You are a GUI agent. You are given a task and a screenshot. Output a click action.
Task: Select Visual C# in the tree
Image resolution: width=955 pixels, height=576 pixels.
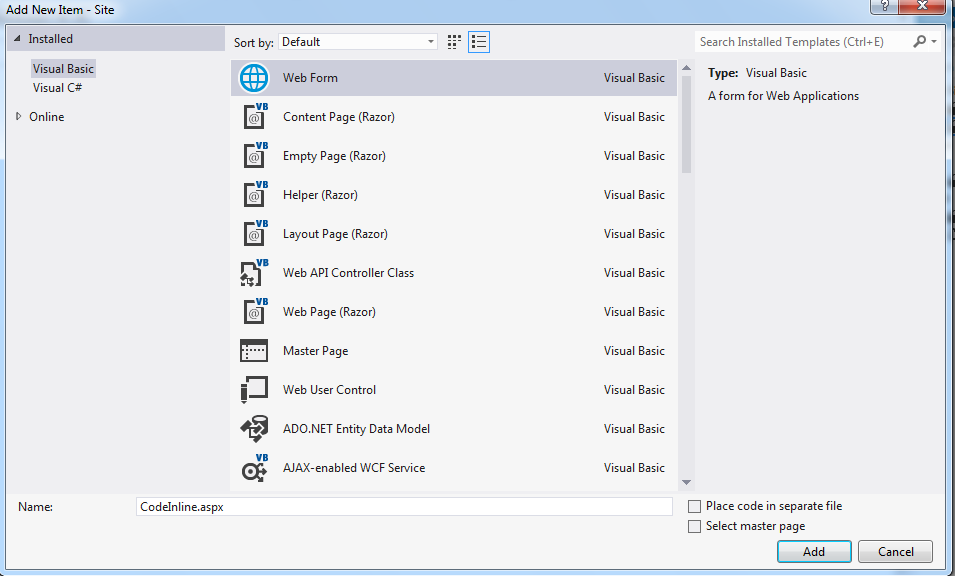click(x=57, y=88)
